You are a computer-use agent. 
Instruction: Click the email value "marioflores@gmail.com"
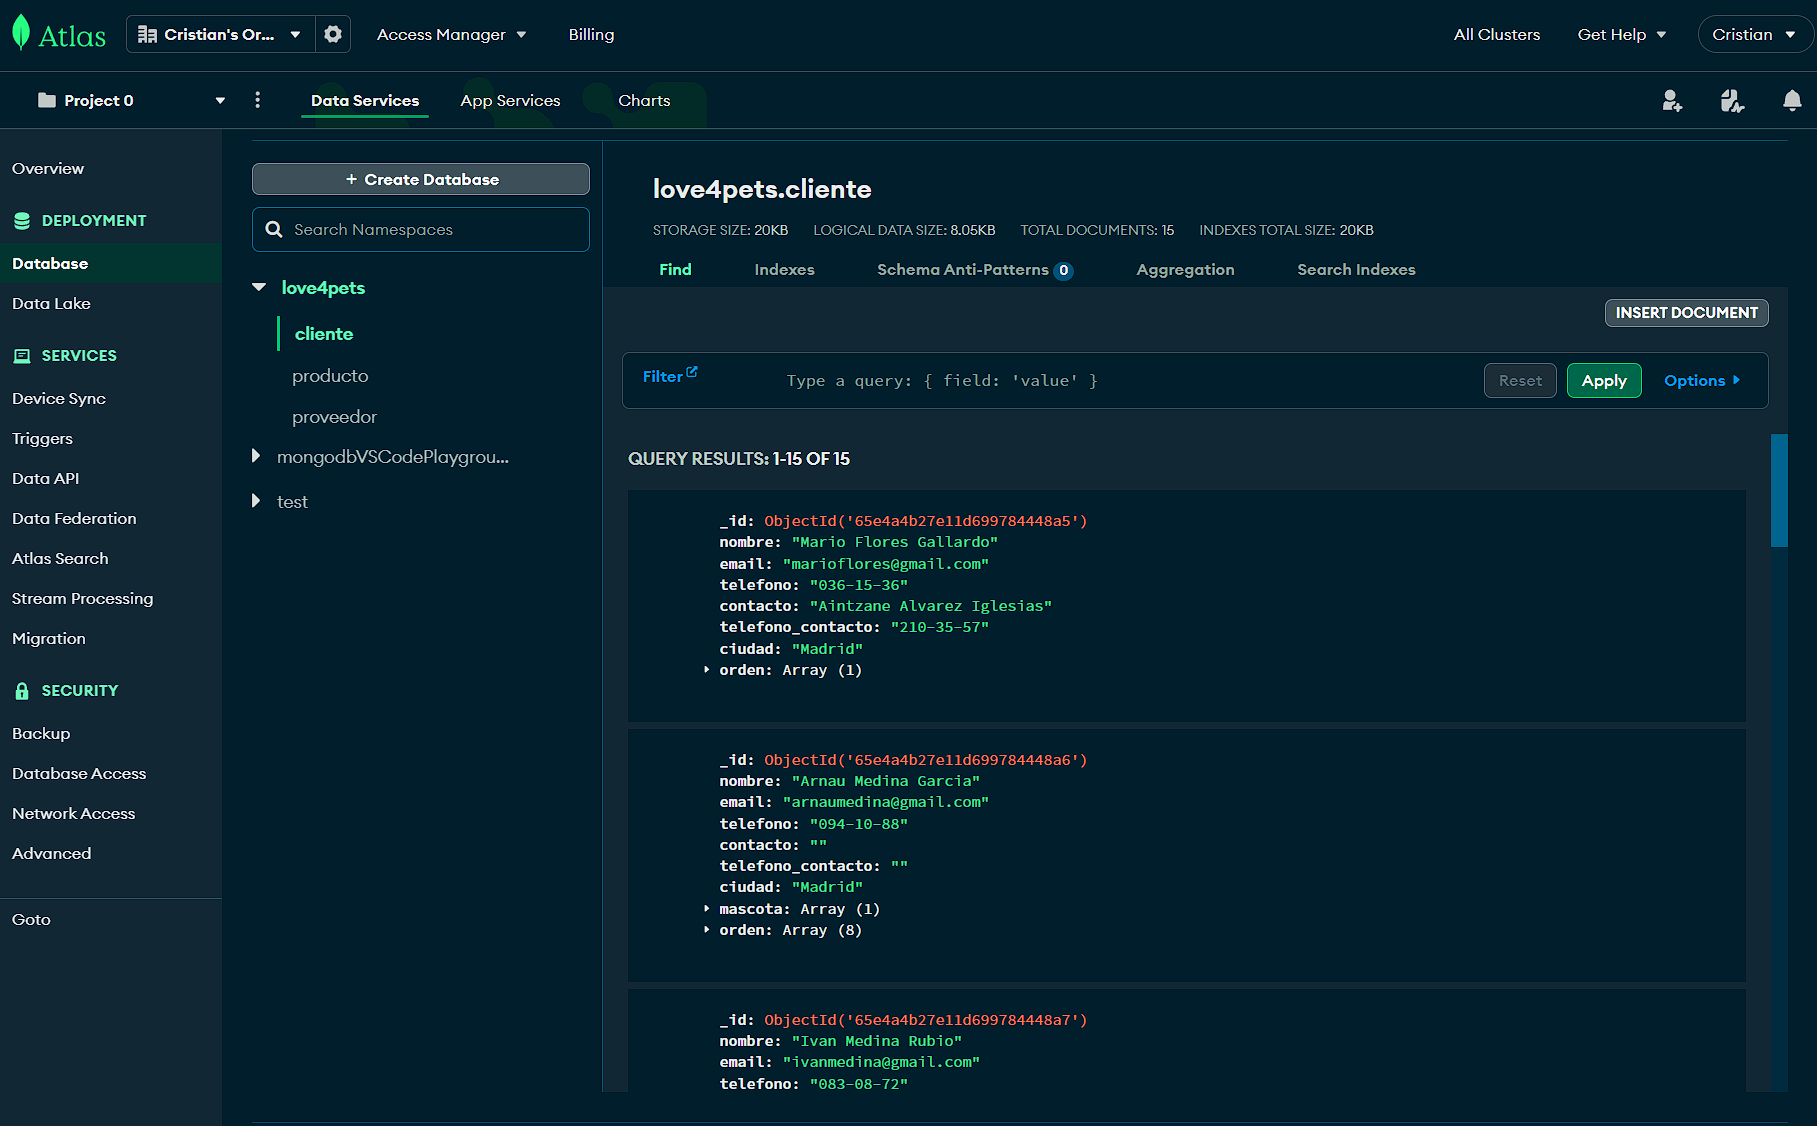coord(886,563)
